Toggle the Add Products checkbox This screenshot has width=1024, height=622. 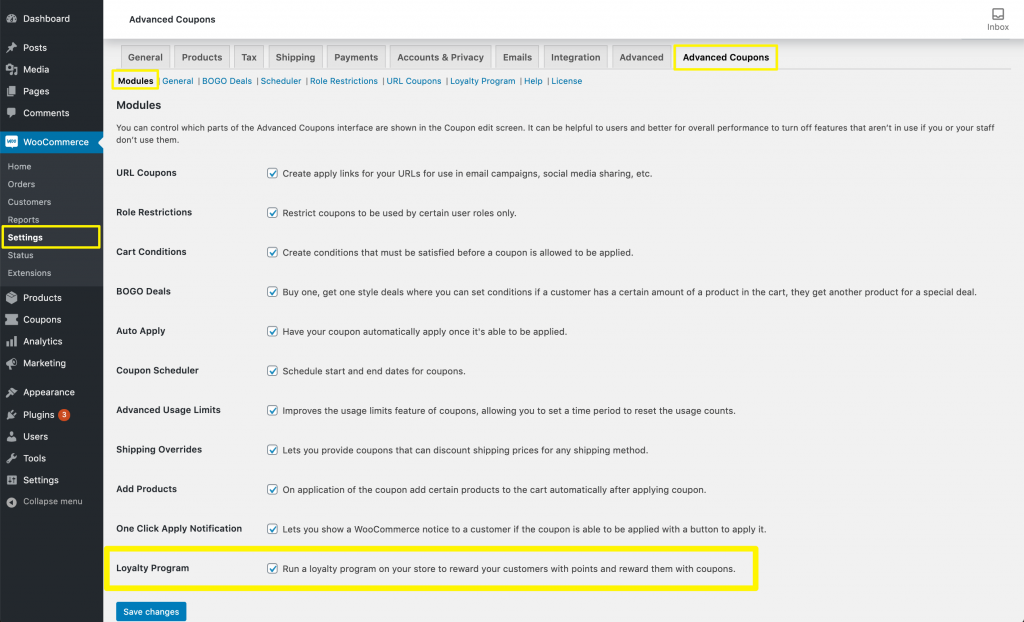(272, 489)
